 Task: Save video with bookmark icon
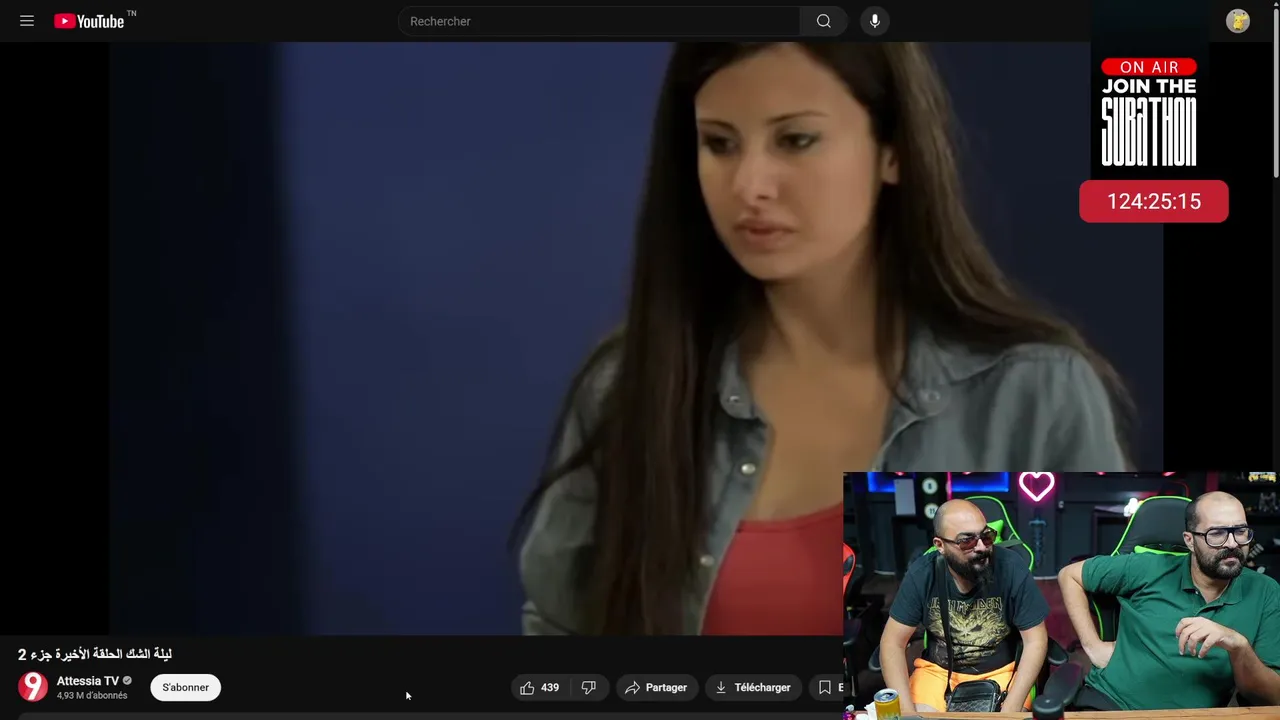click(826, 687)
